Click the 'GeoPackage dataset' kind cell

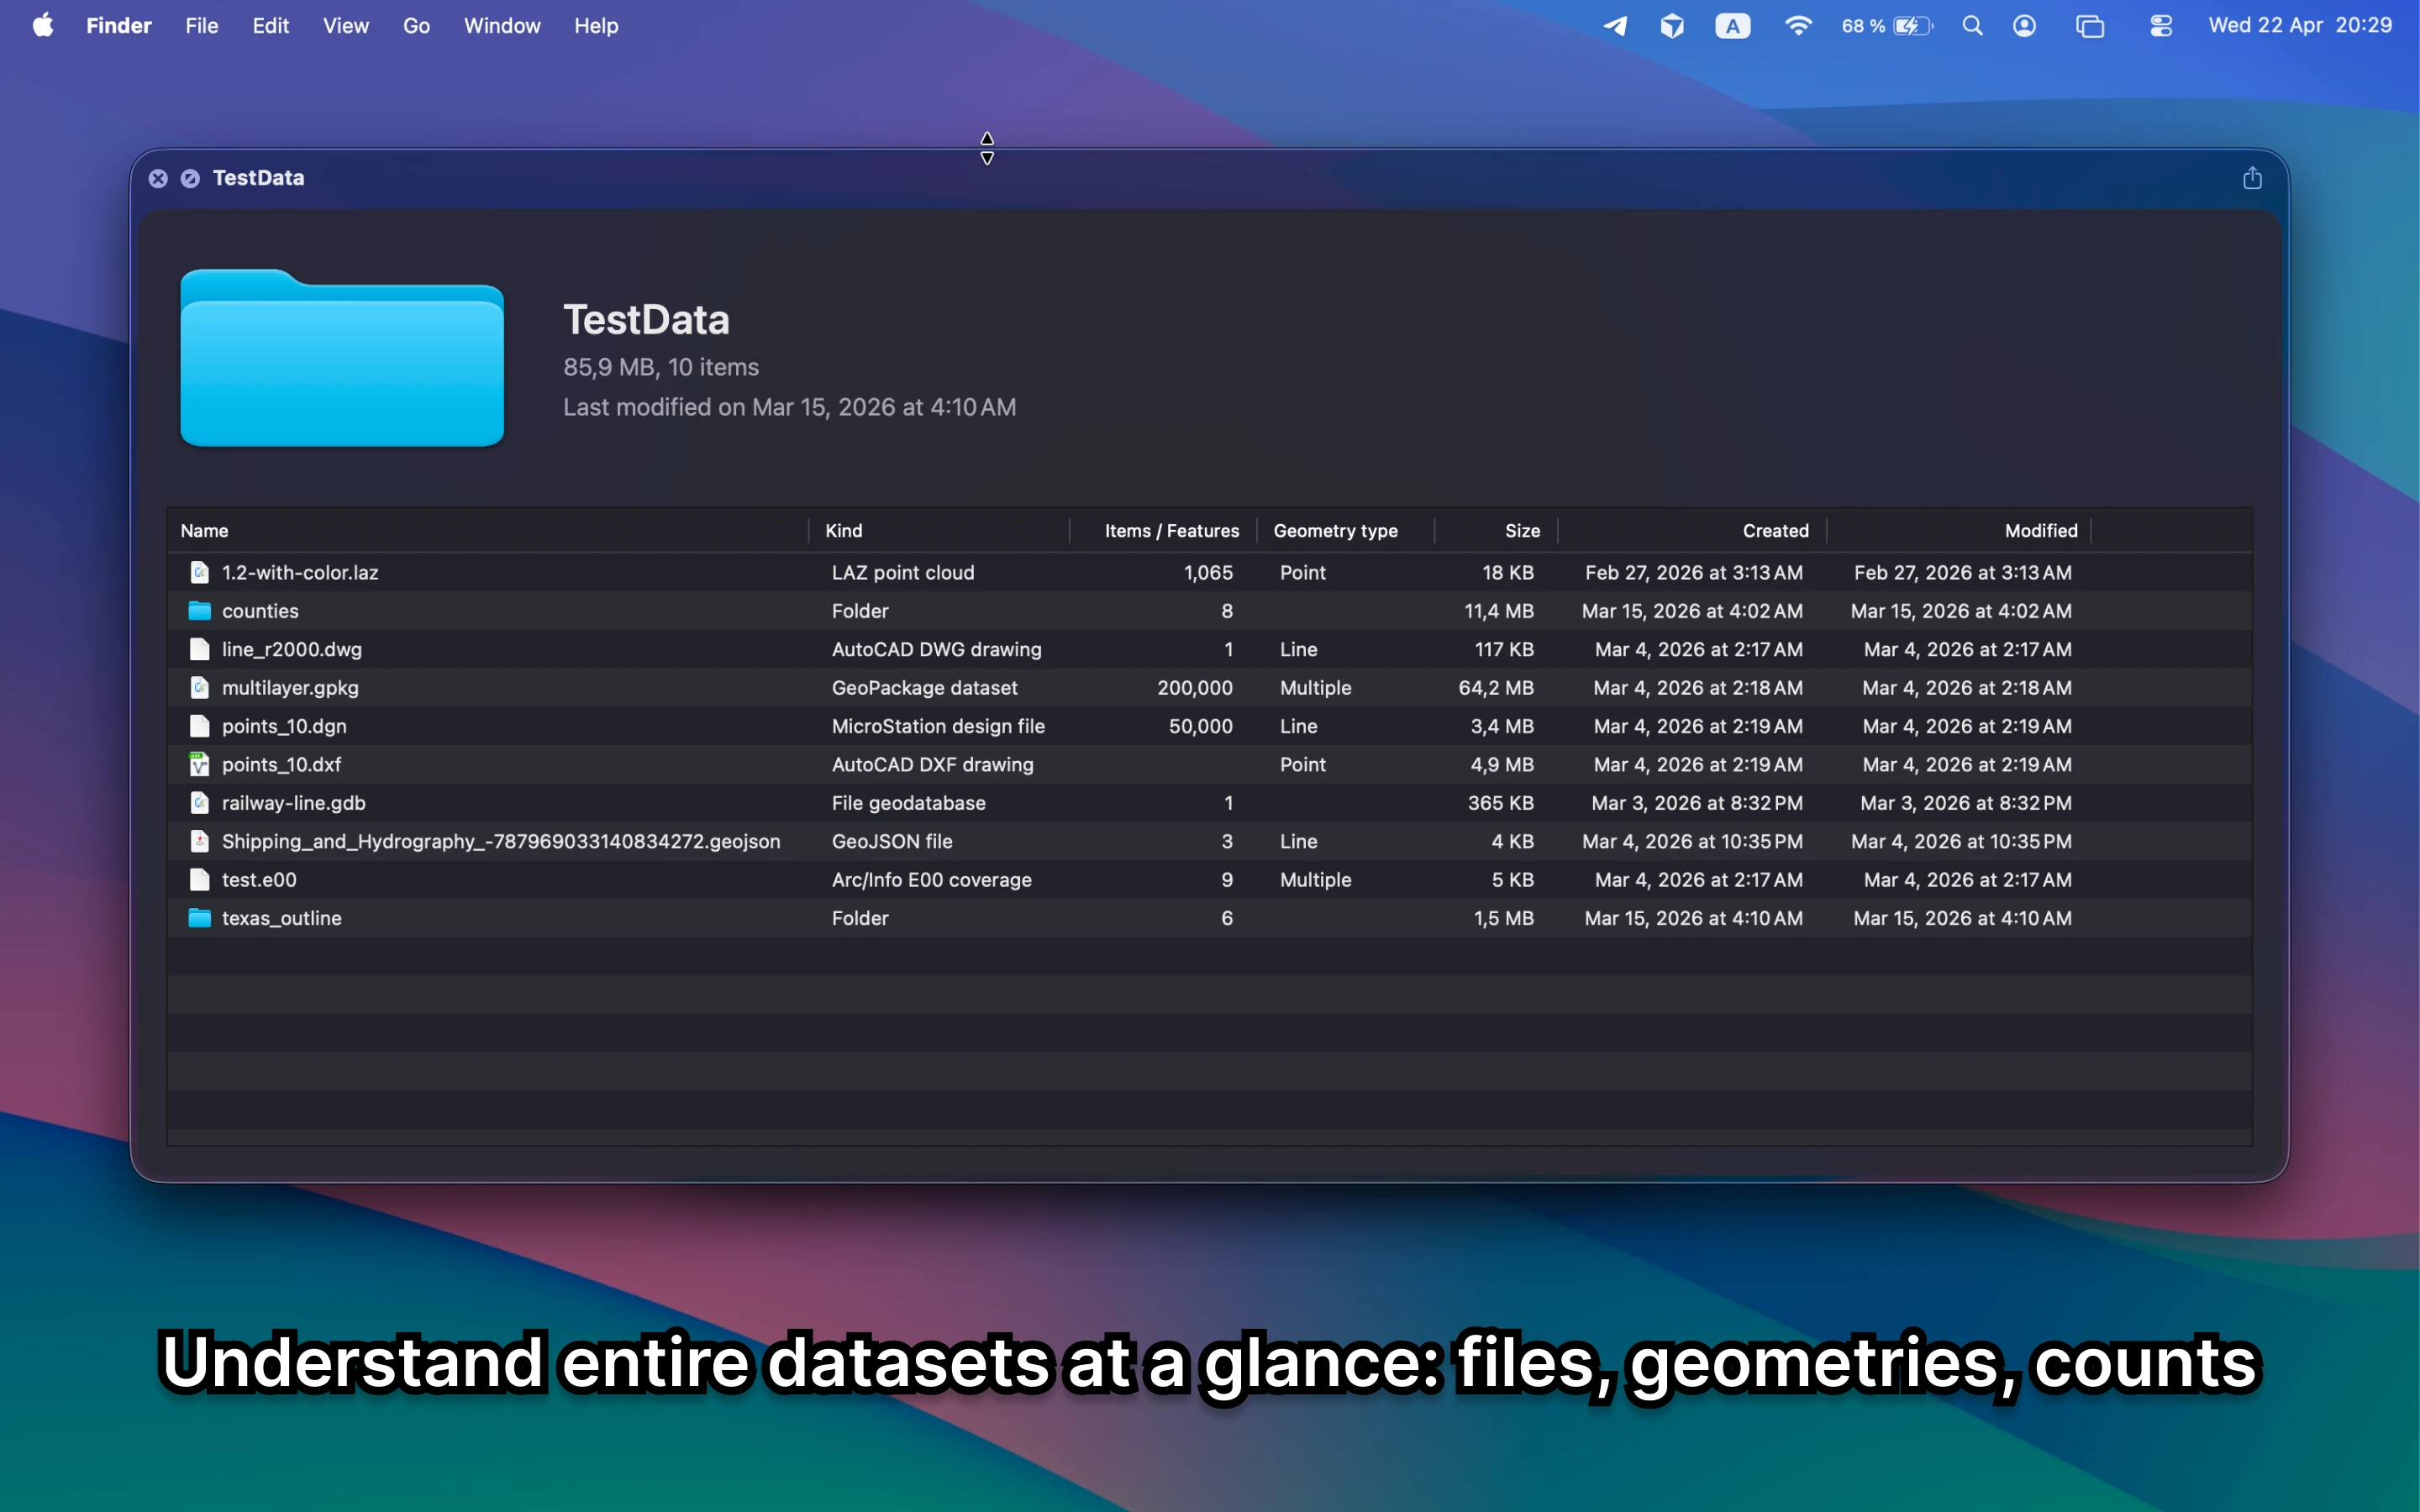pos(925,687)
